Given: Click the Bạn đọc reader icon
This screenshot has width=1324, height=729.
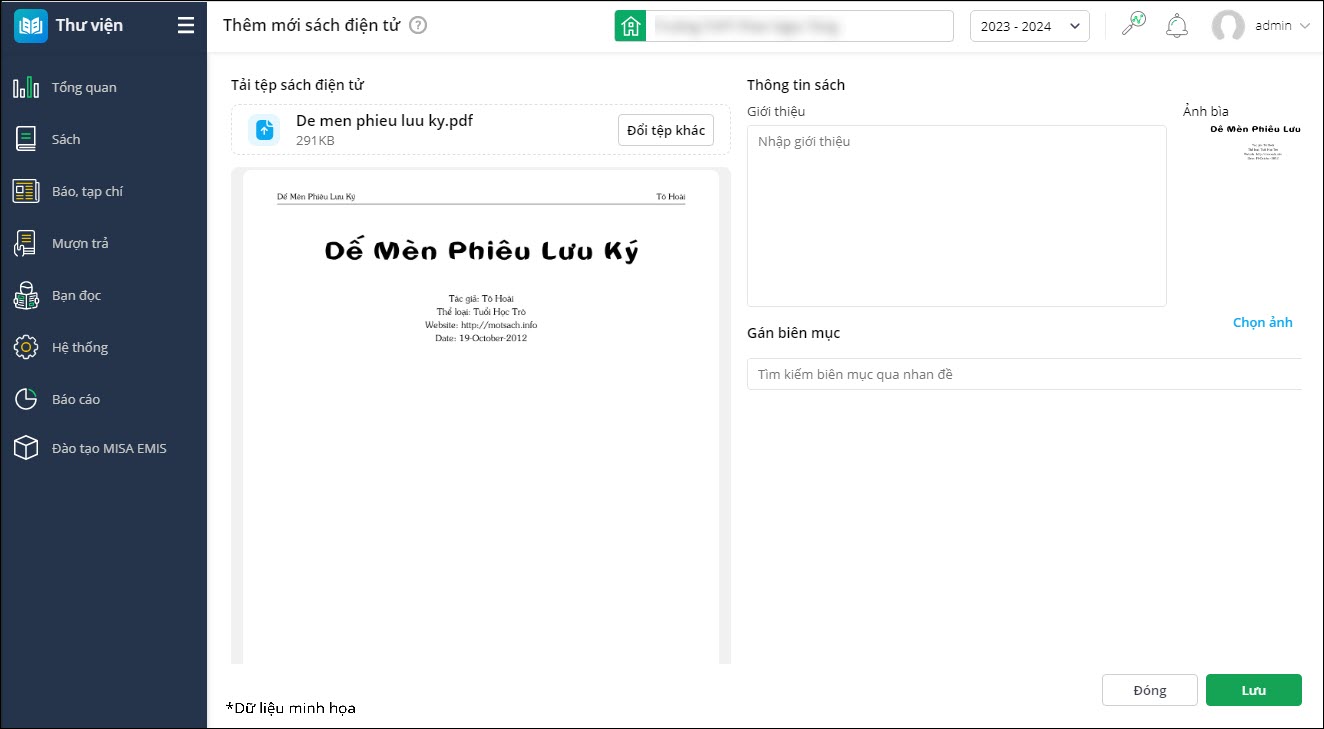Looking at the screenshot, I should [x=26, y=295].
